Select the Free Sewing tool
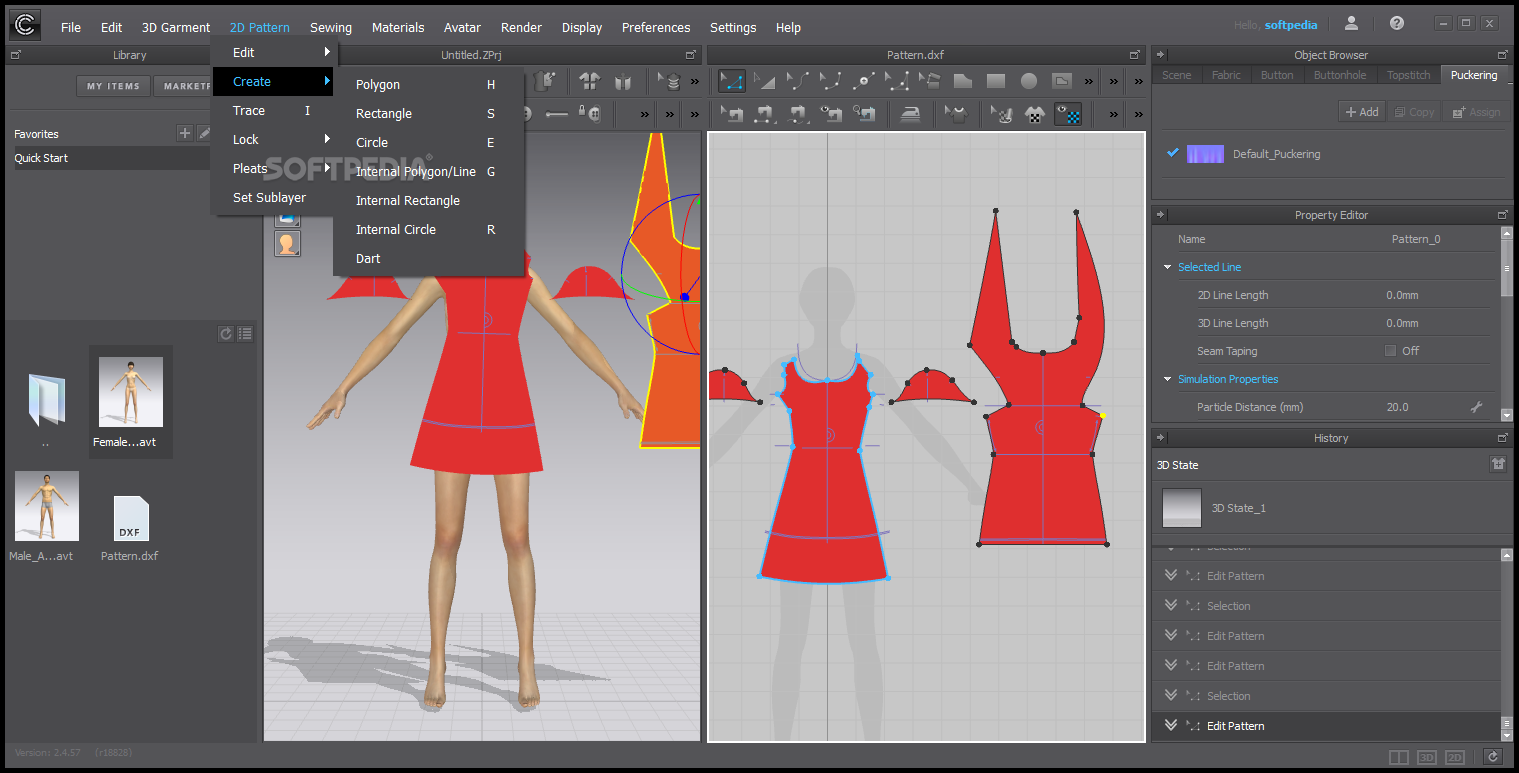This screenshot has height=773, width=1519. pos(797,113)
